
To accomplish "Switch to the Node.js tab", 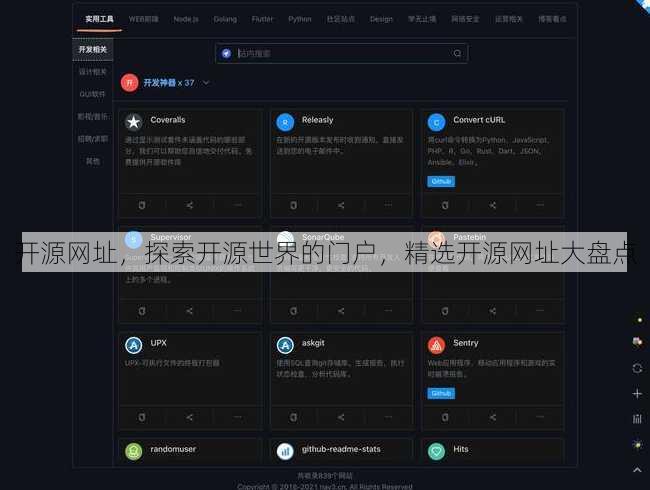I will click(x=186, y=19).
